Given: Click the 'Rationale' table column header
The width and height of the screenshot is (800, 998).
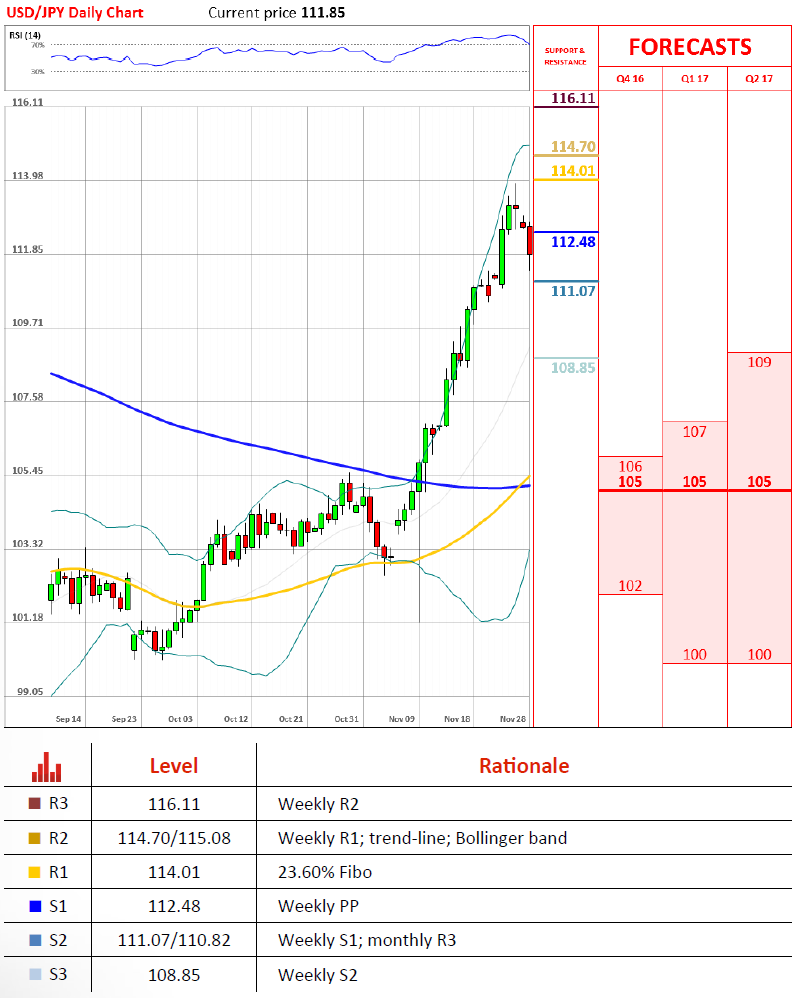Looking at the screenshot, I should (524, 766).
